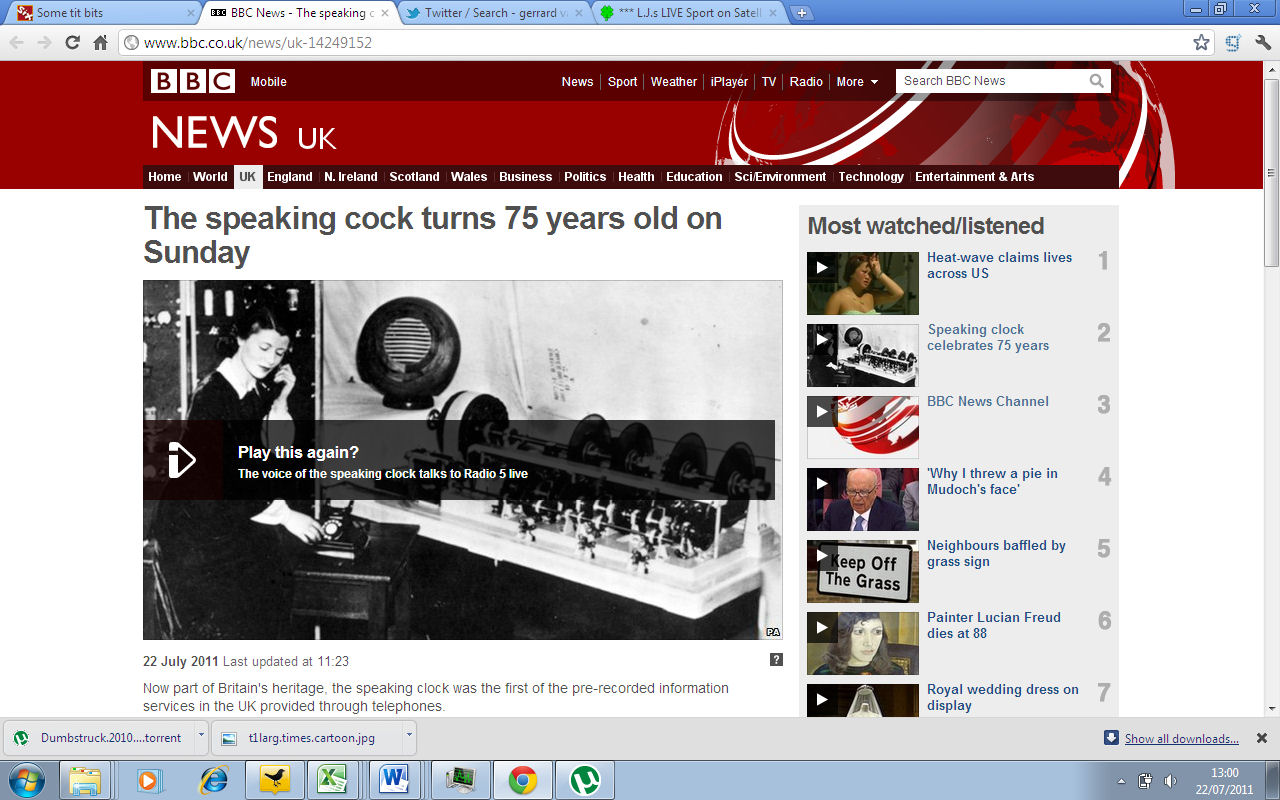The image size is (1280, 800).
Task: Switch to Google Chrome in the taskbar
Action: tap(522, 779)
